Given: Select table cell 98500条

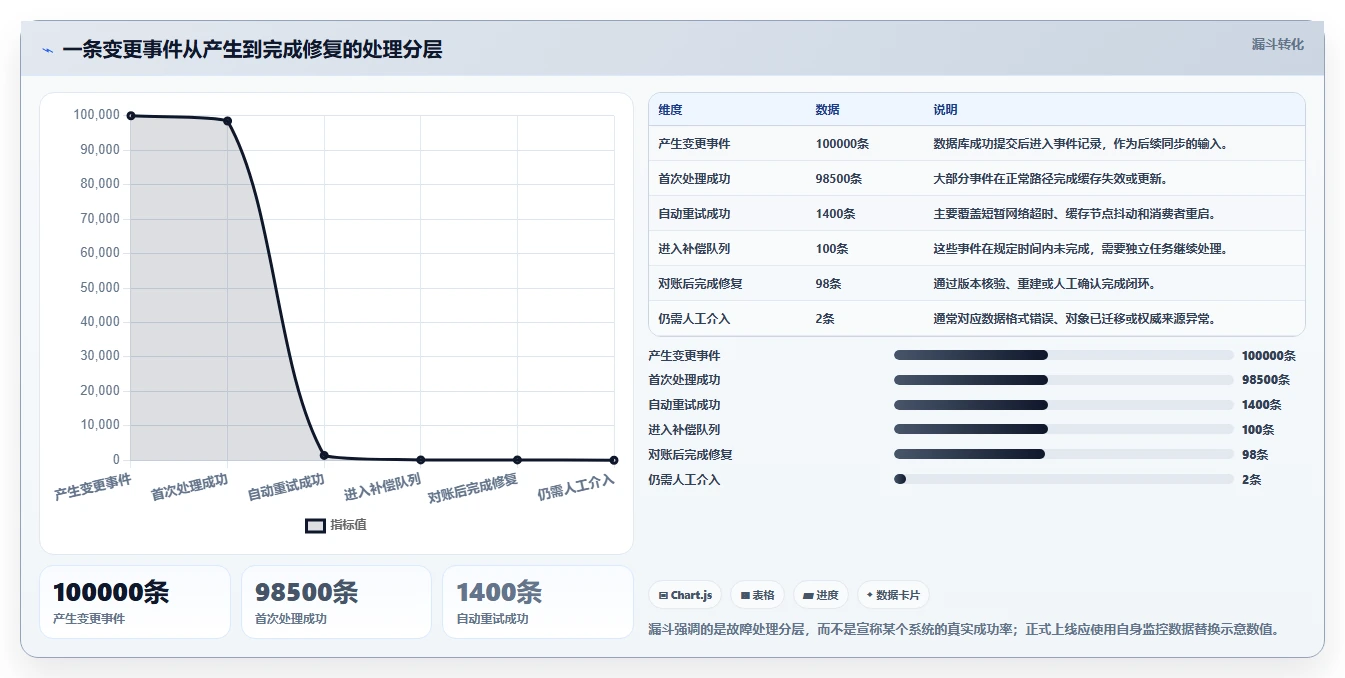Looking at the screenshot, I should [839, 179].
